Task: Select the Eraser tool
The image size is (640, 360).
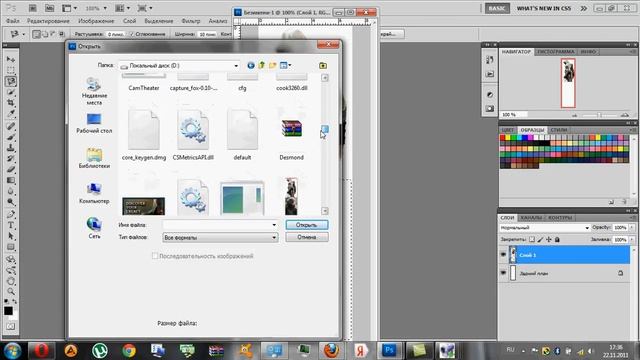Action: 11,169
